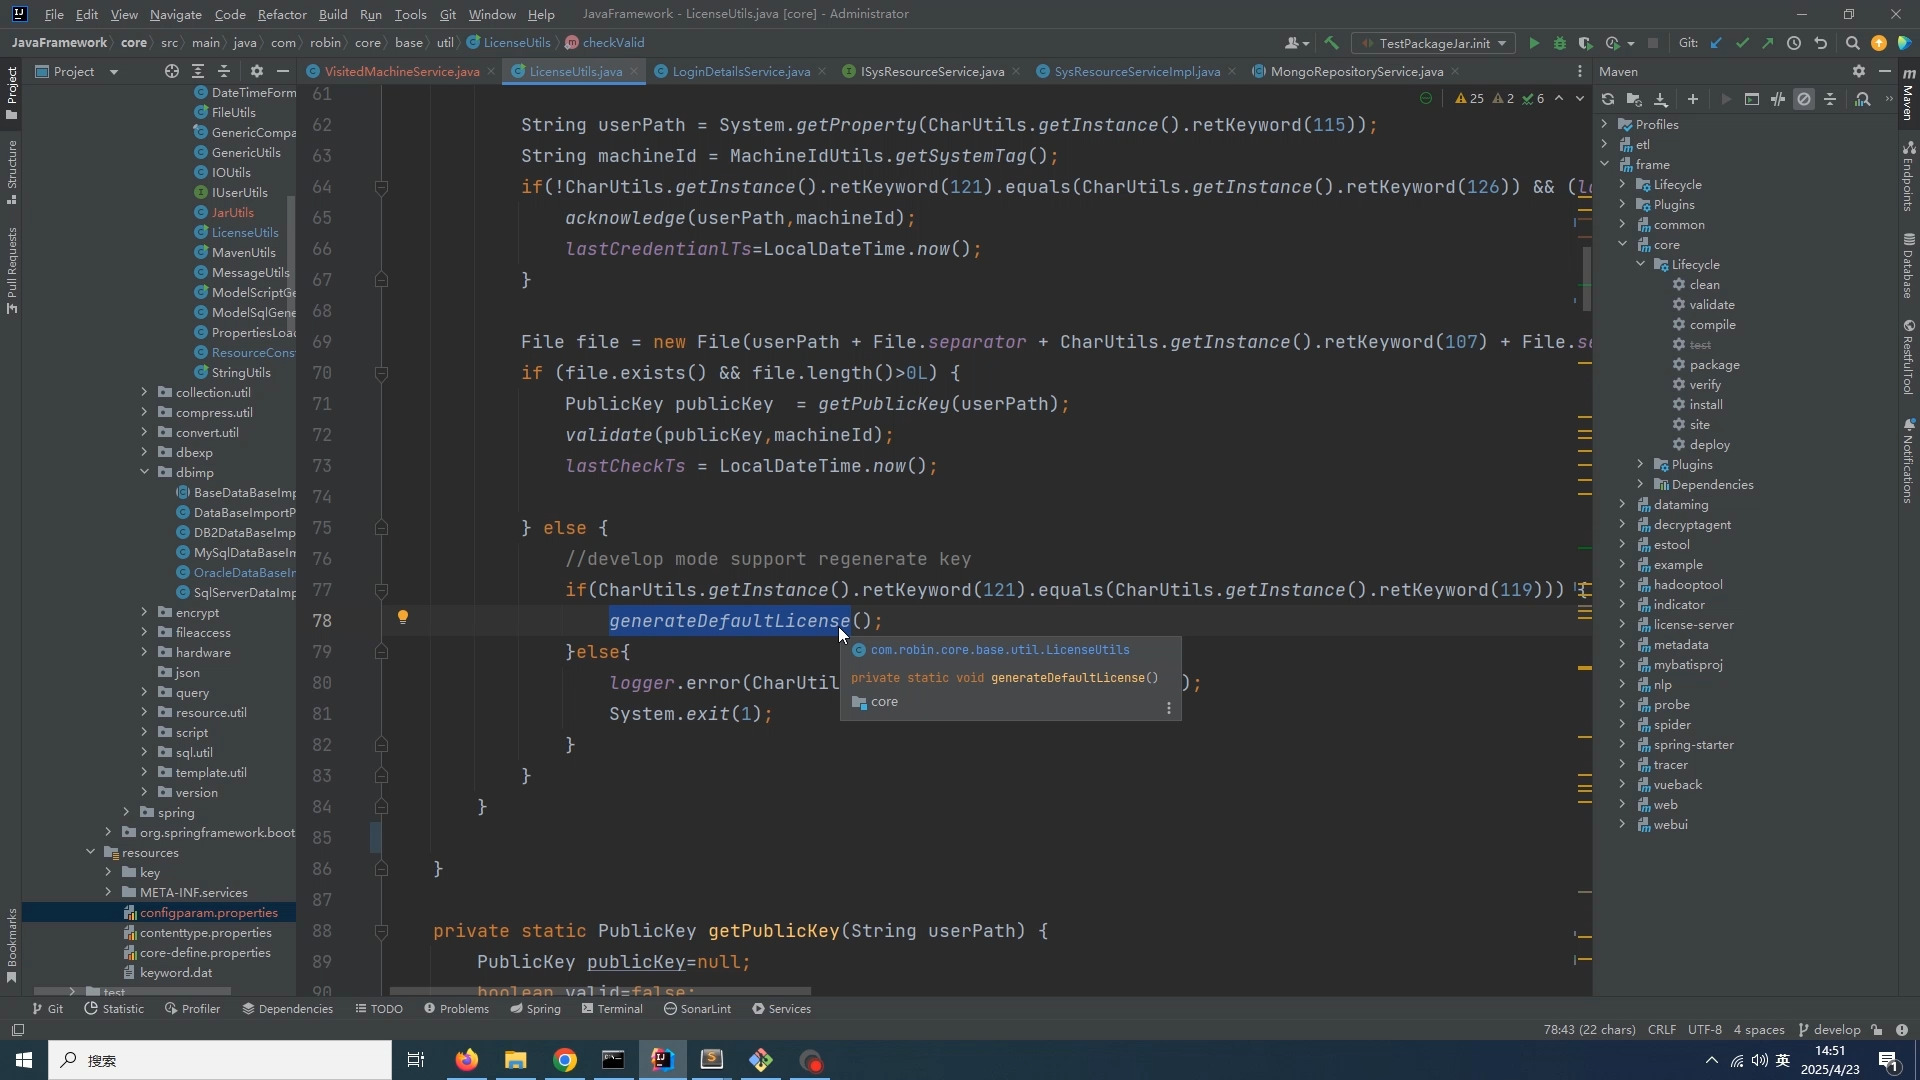Rollback changes with the undo arrow icon
The image size is (1920, 1080).
tap(1821, 43)
